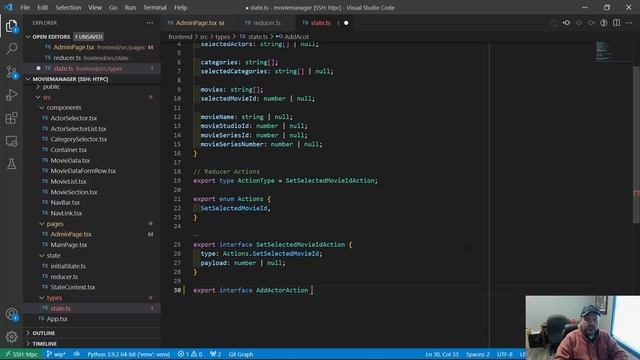Expand the public folder
The width and height of the screenshot is (640, 360).
51,87
